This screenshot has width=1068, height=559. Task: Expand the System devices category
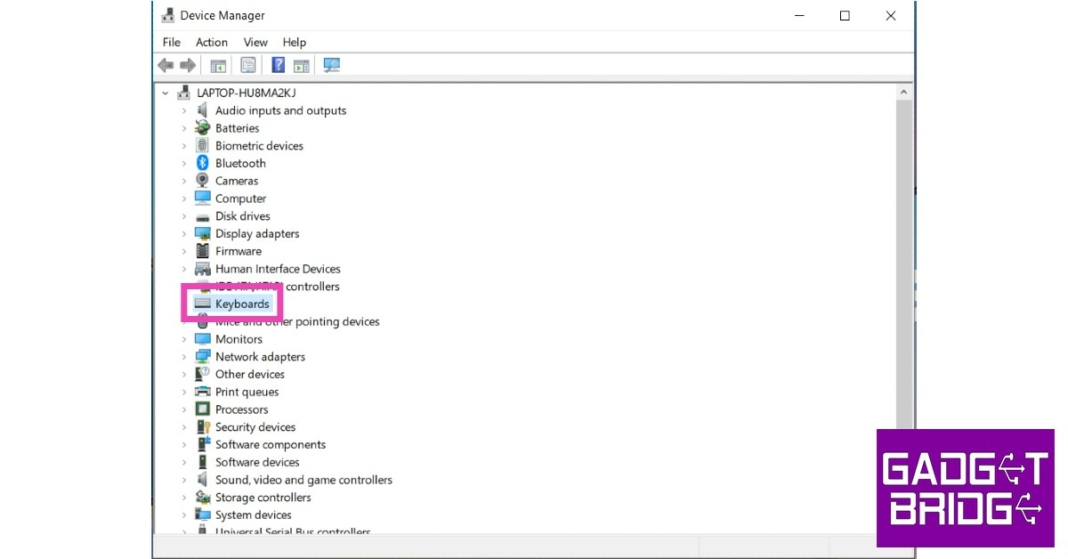(184, 515)
